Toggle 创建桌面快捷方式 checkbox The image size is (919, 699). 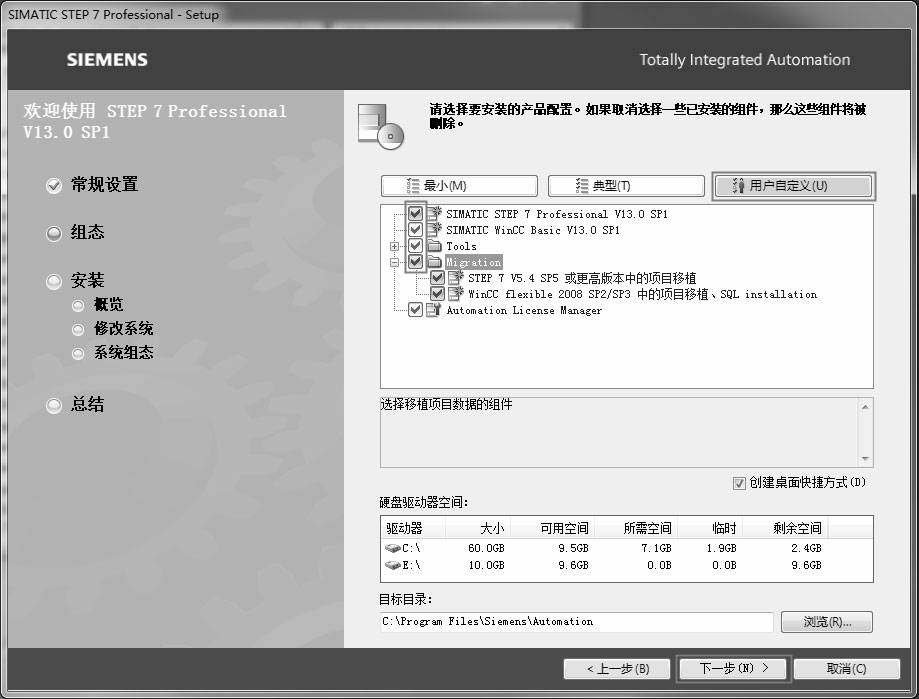(739, 483)
